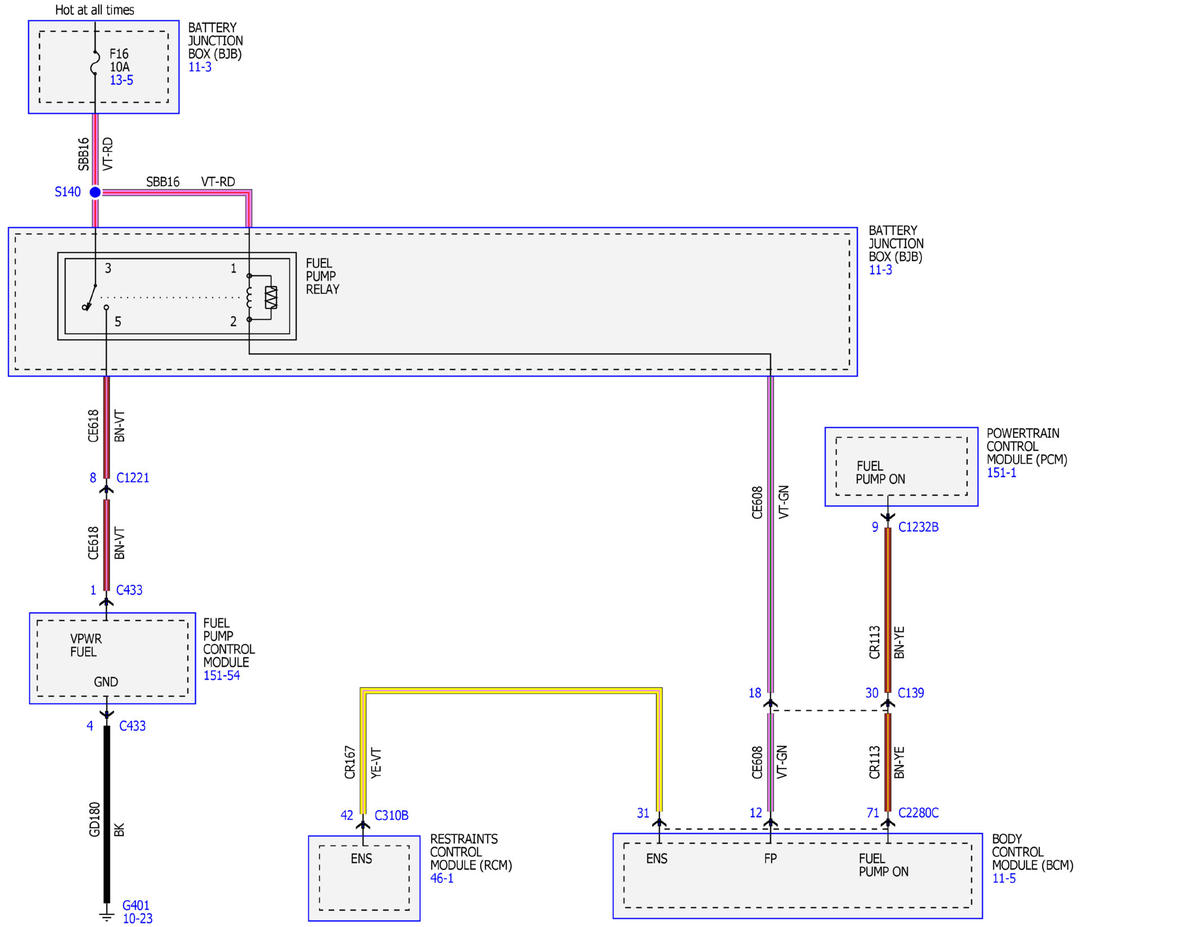Viewport: 1200px width, 927px height.
Task: Select connector label C2280C
Action: click(918, 813)
